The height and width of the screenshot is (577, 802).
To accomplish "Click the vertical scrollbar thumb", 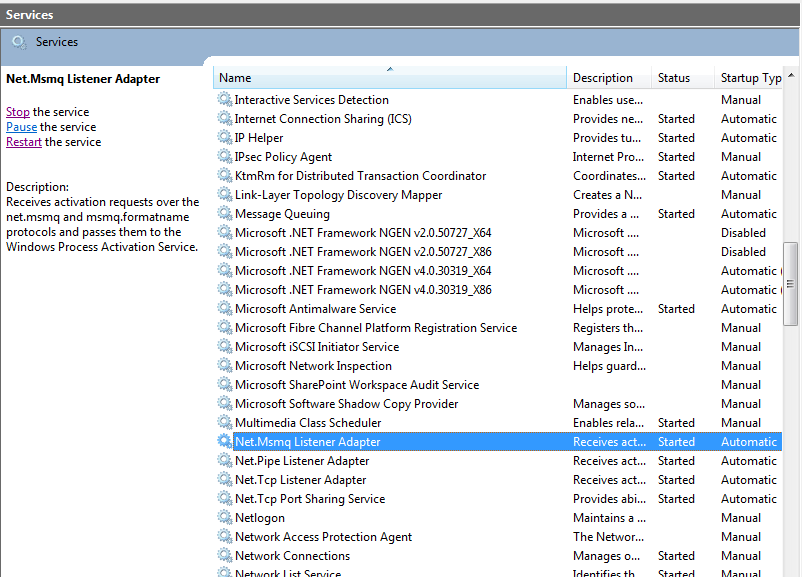I will [791, 280].
